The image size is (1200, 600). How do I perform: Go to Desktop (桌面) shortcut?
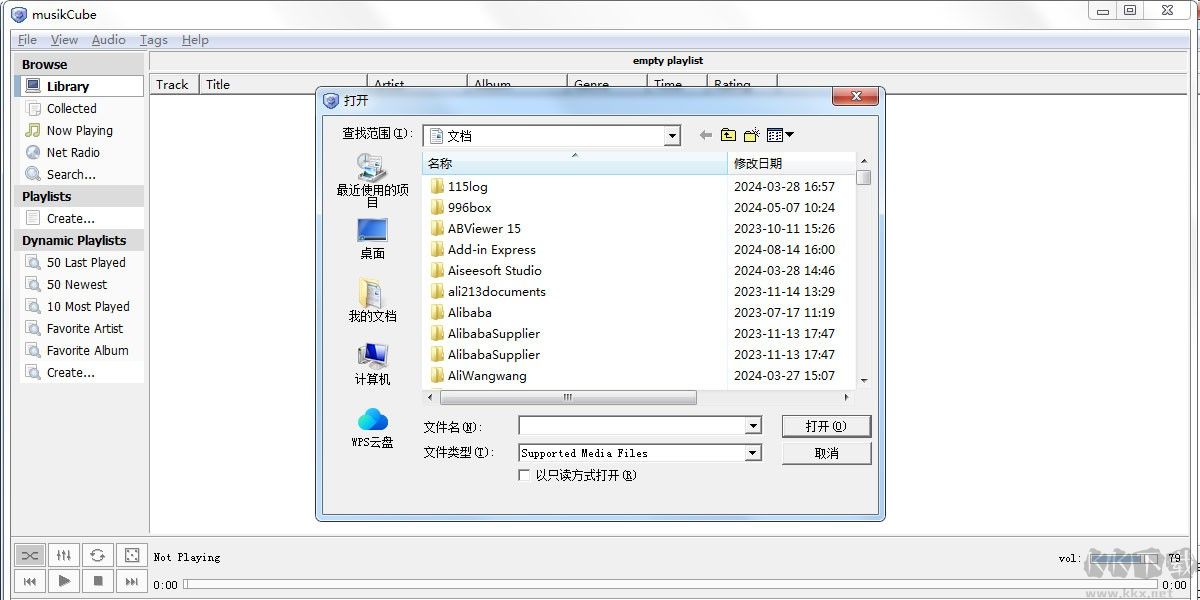point(372,239)
